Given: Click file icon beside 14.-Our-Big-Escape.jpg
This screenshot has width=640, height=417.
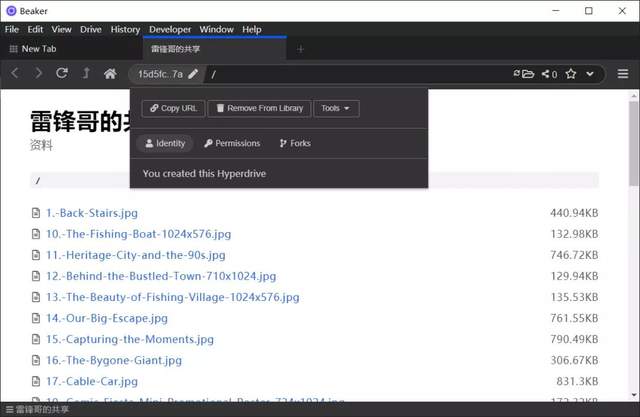Looking at the screenshot, I should click(36, 318).
